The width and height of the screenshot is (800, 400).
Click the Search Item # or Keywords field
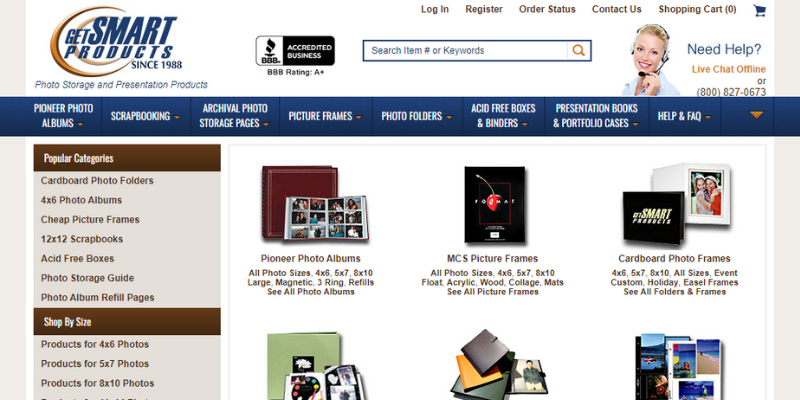tap(467, 51)
